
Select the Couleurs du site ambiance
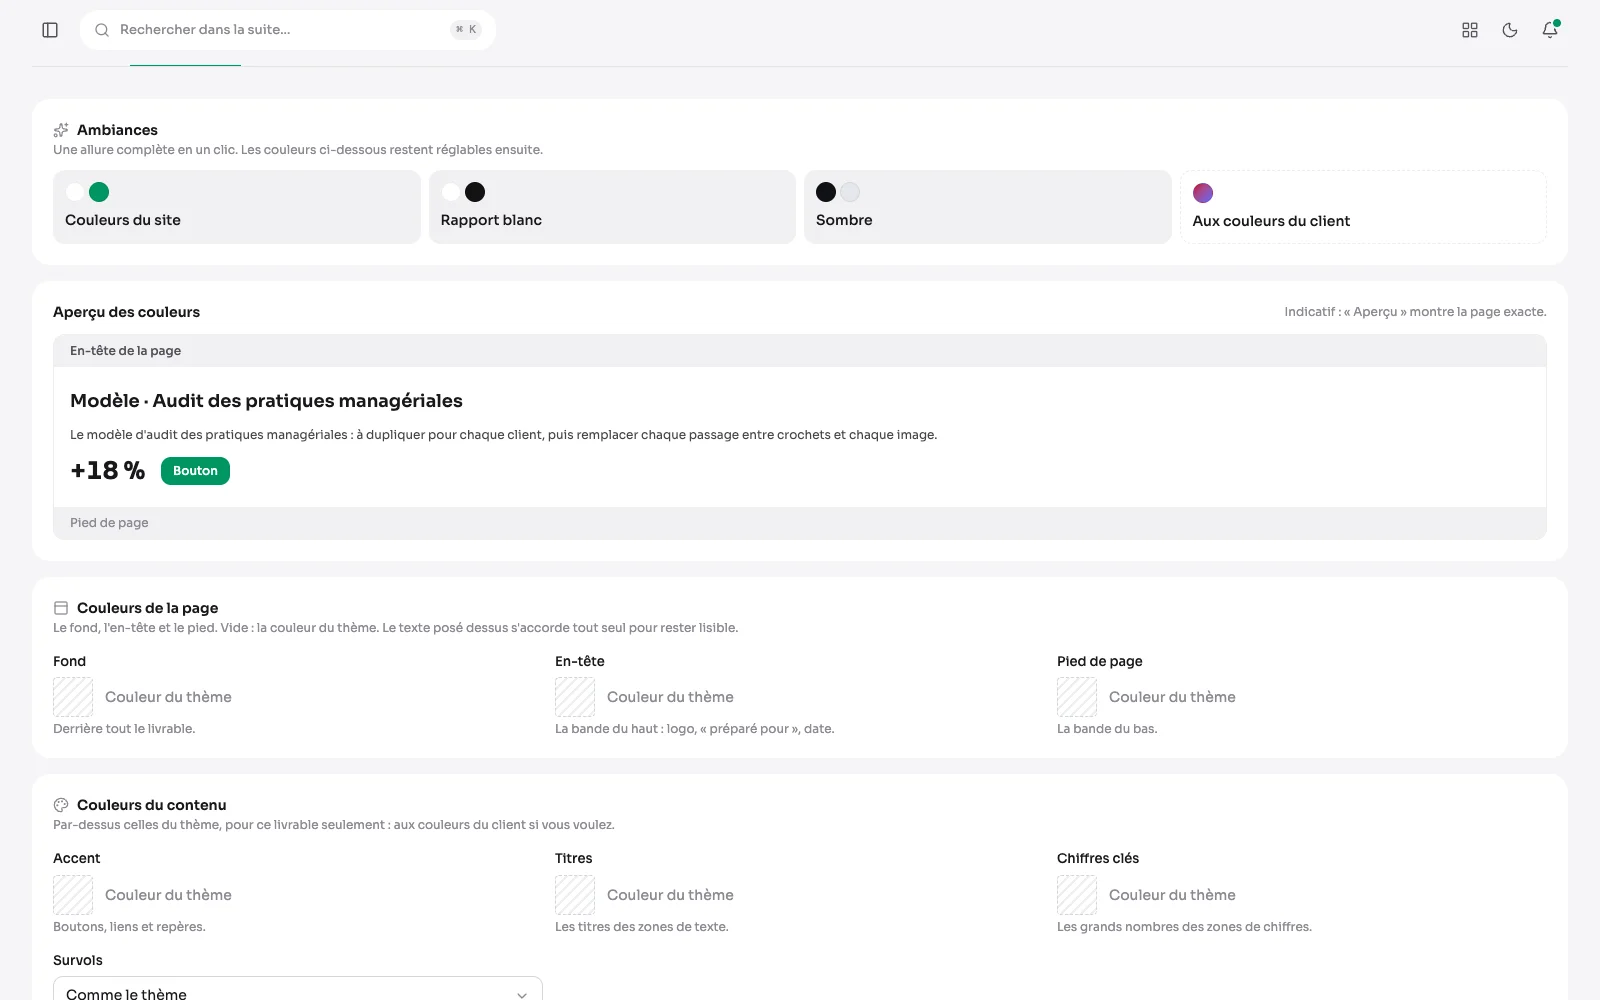237,207
